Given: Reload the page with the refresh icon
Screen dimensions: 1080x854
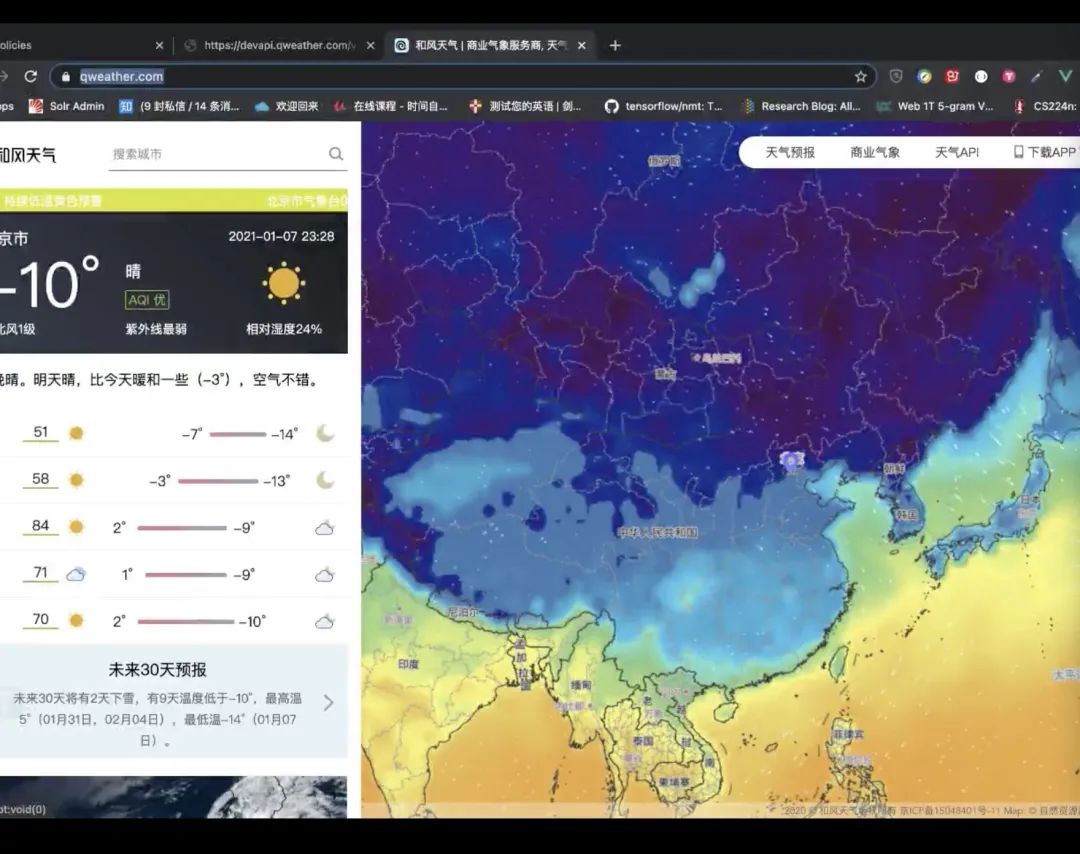Looking at the screenshot, I should coord(30,76).
